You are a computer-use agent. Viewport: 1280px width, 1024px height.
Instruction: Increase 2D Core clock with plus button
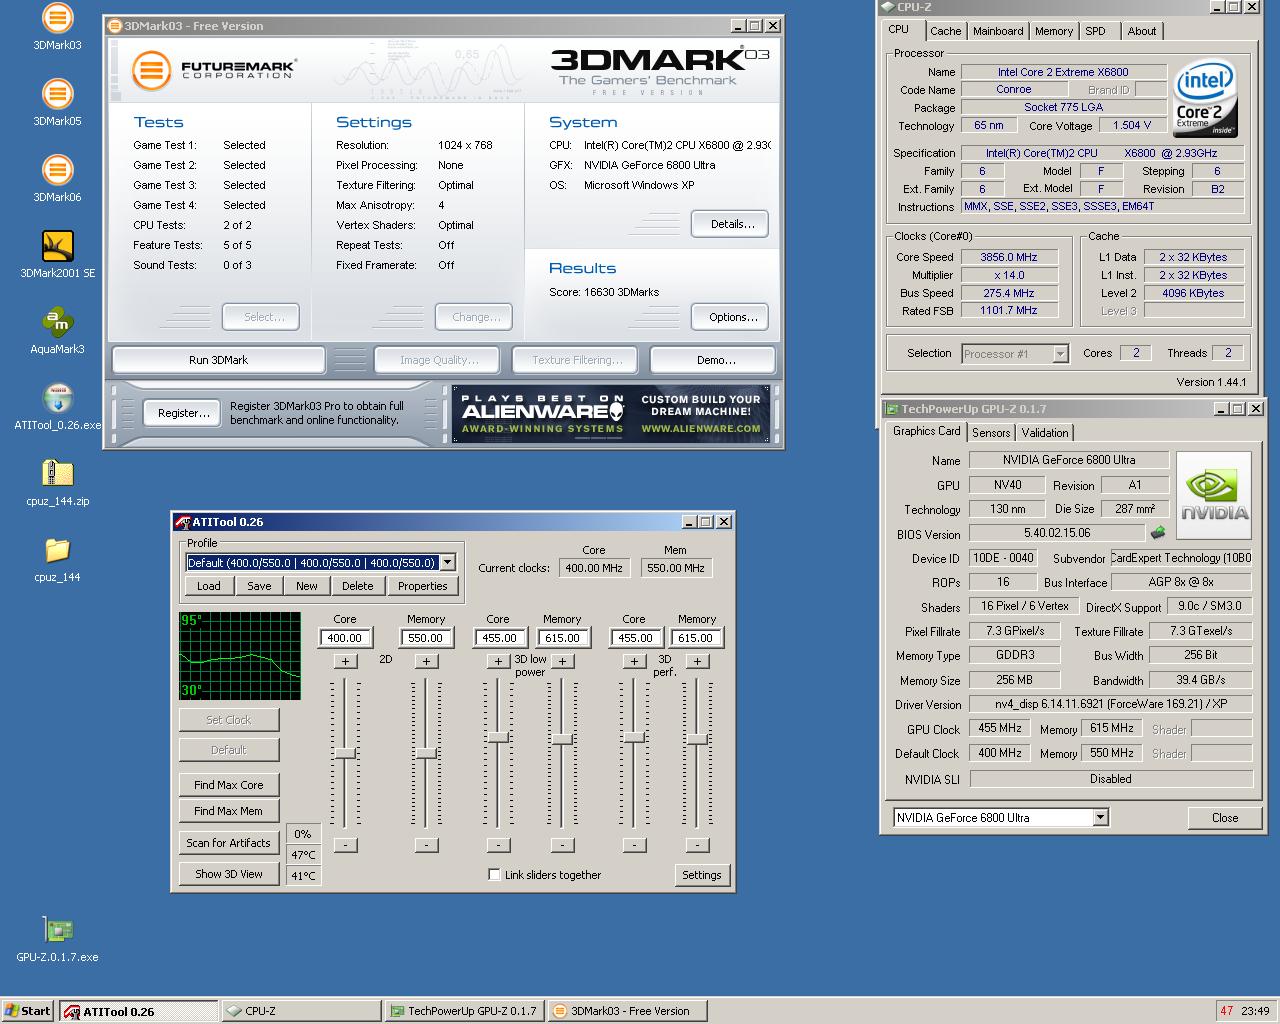click(x=345, y=661)
